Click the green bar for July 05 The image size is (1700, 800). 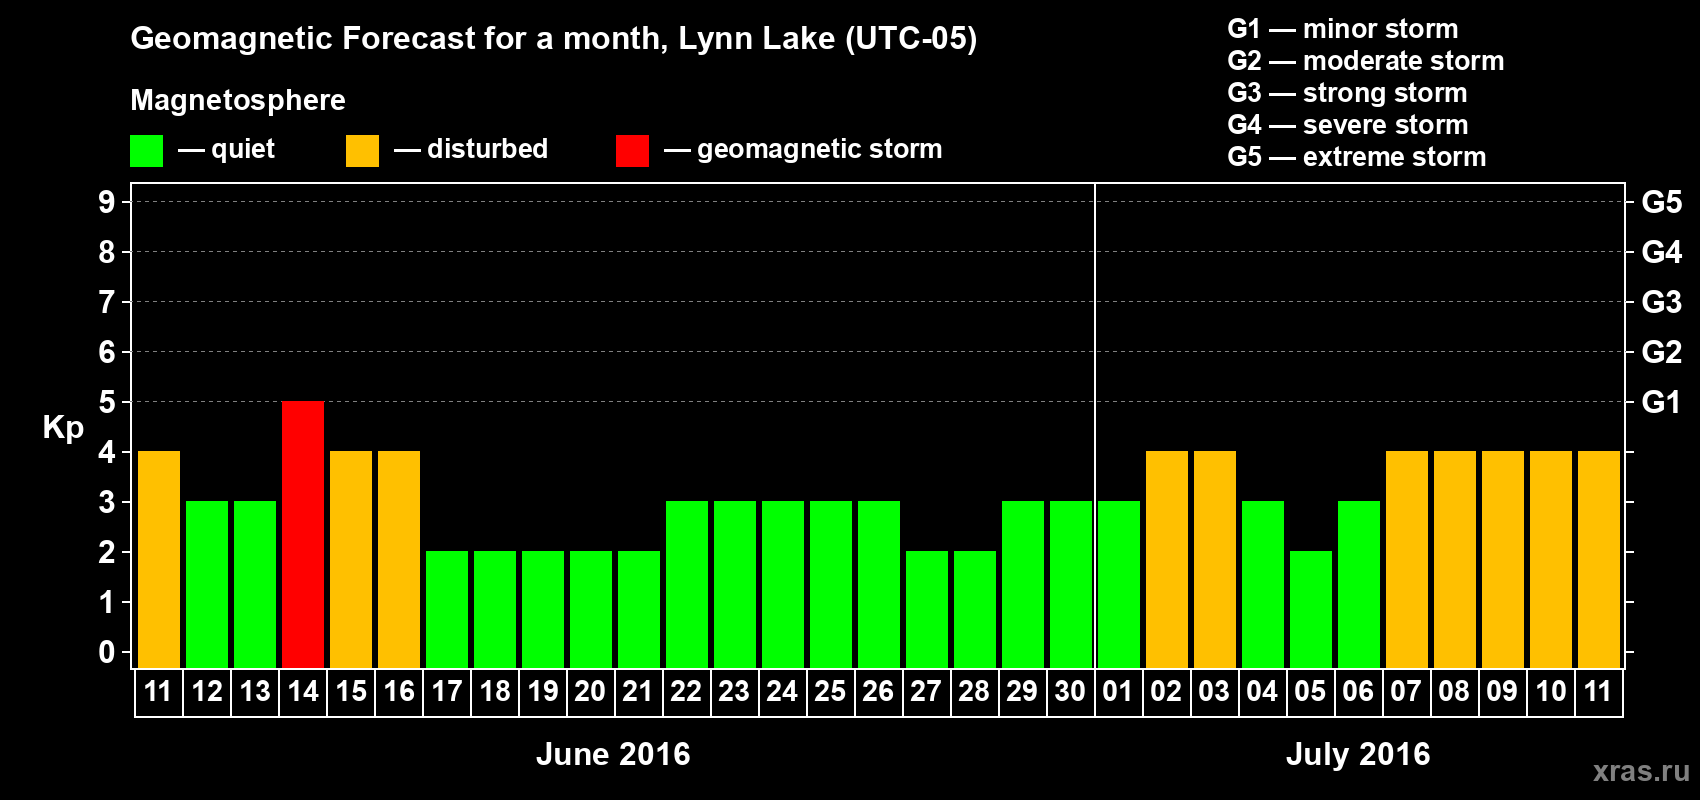pyautogui.click(x=1311, y=609)
